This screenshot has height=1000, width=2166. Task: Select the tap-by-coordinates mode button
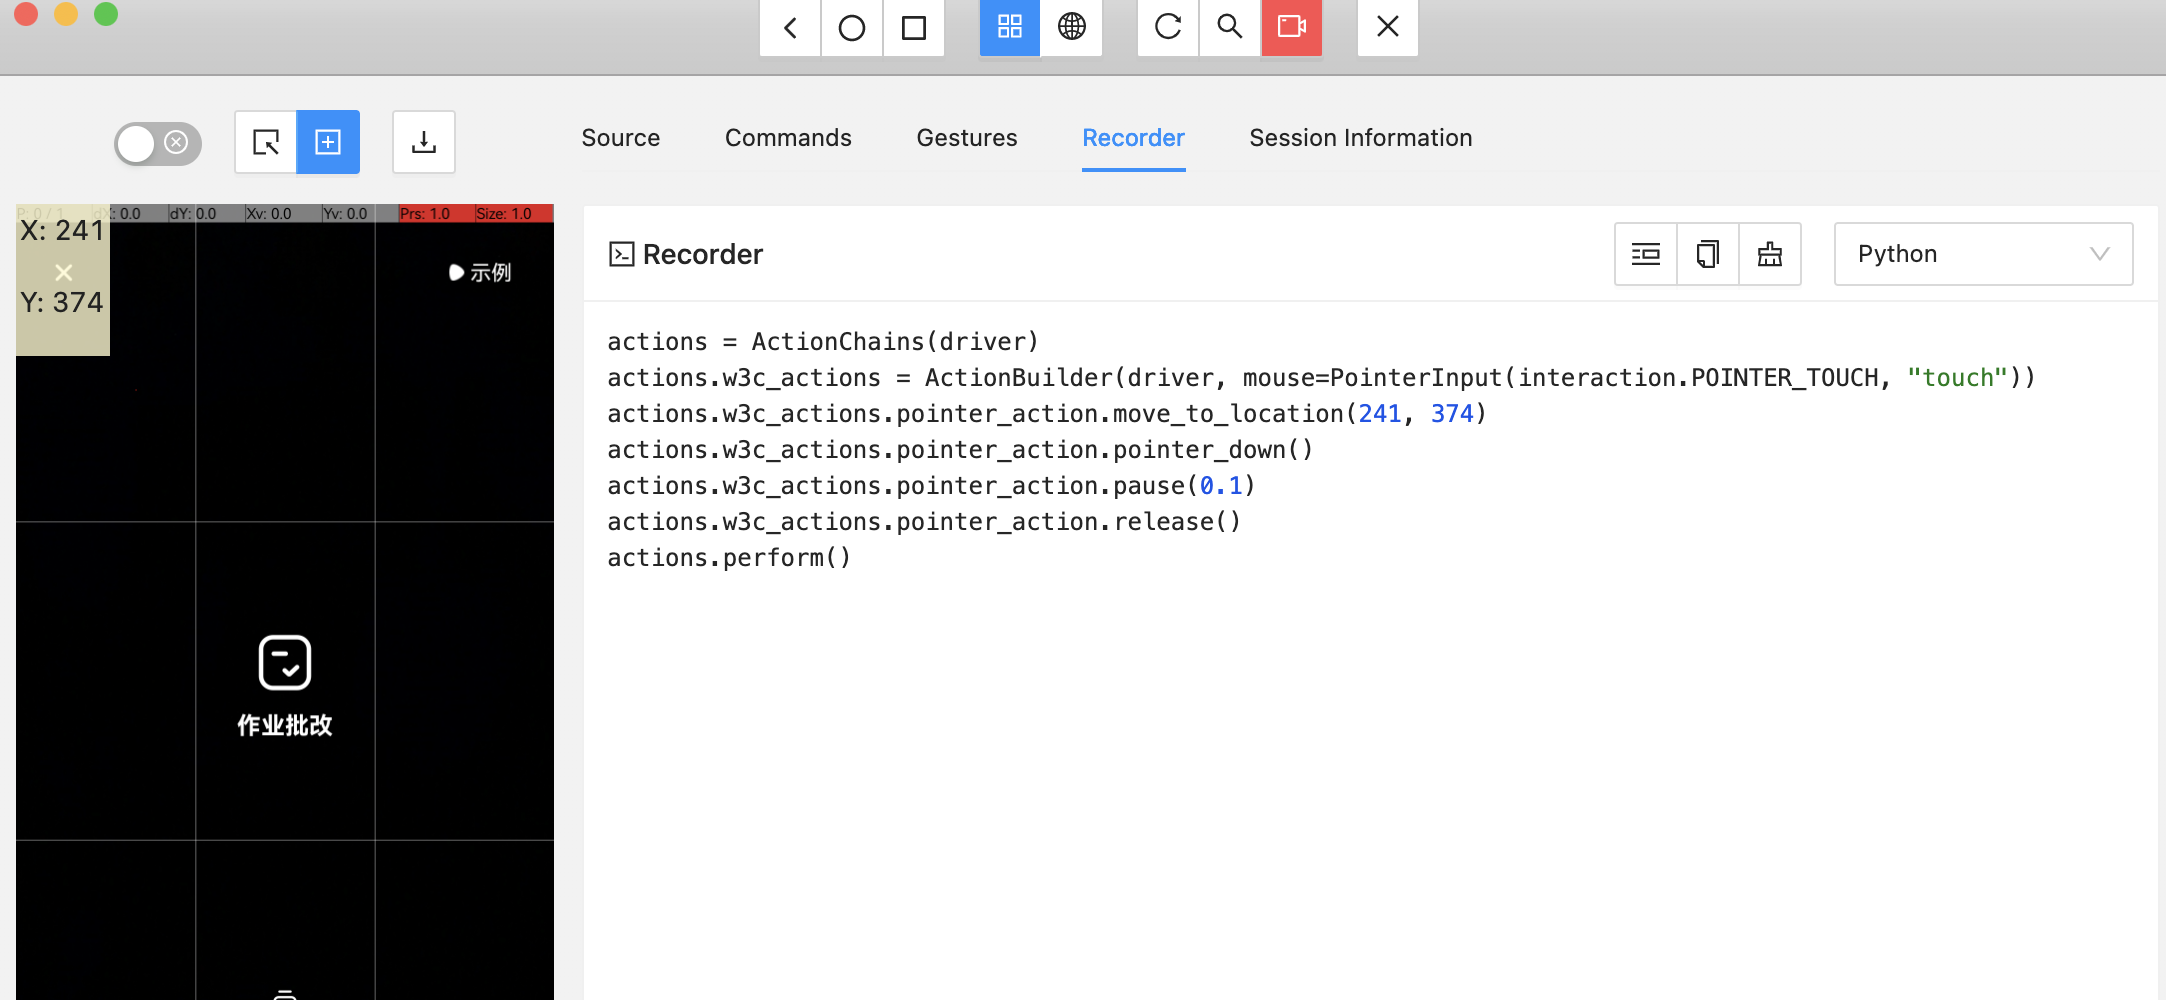pos(328,142)
